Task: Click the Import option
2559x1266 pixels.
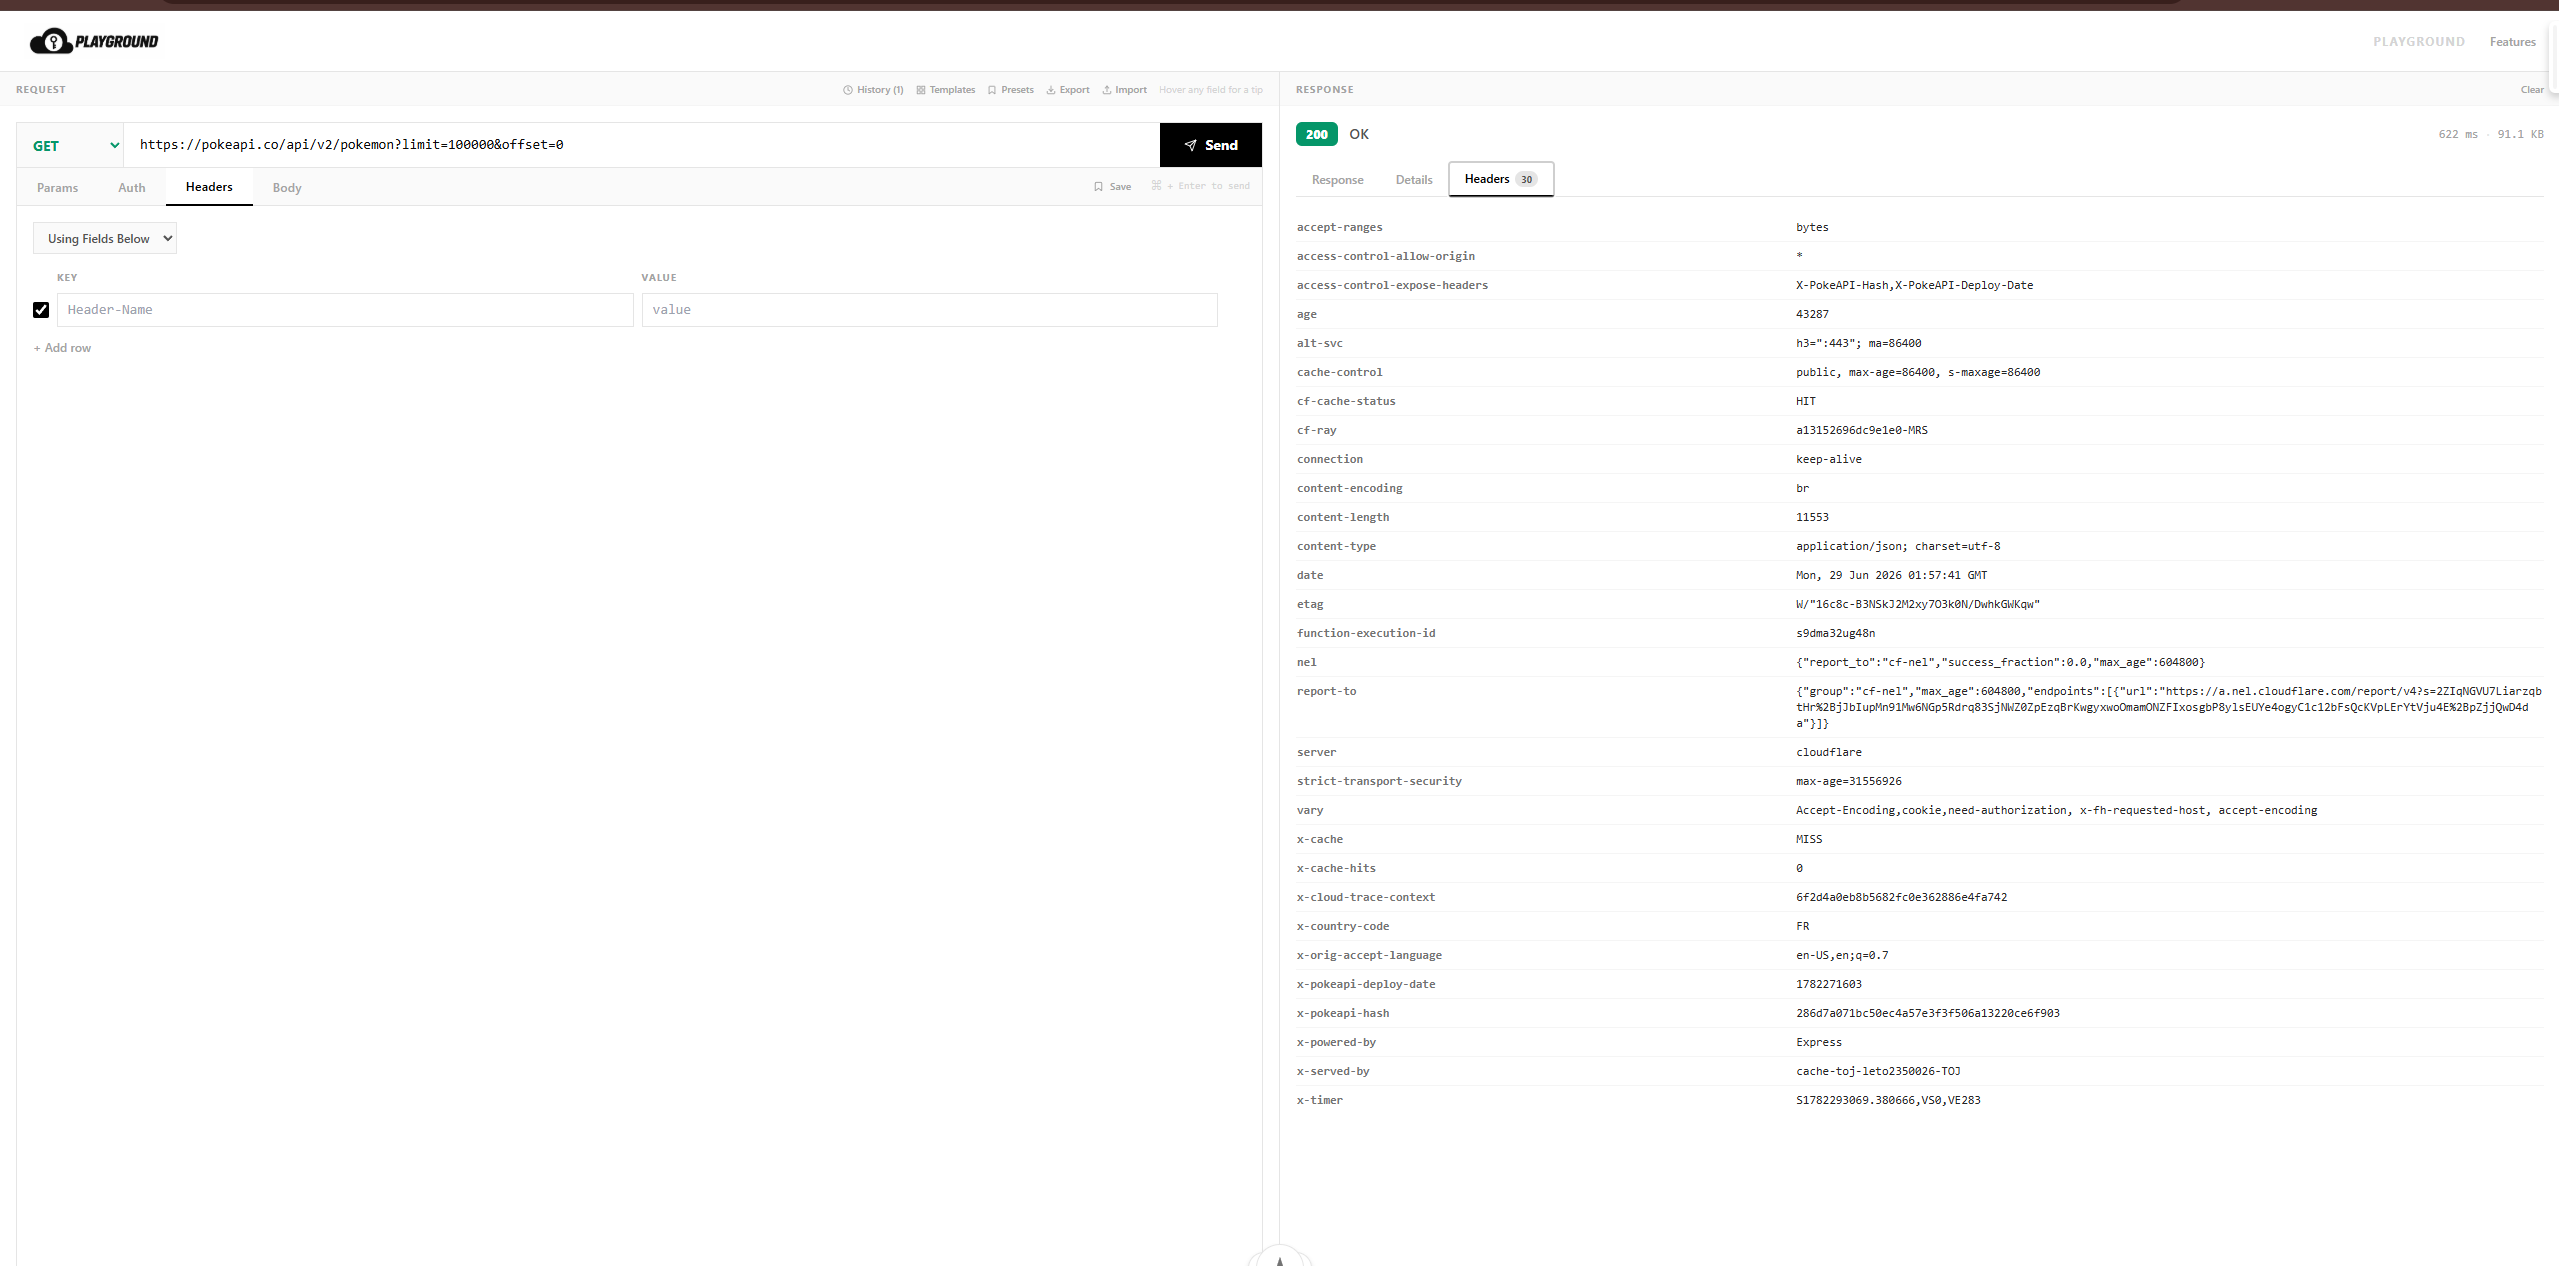Action: pyautogui.click(x=1124, y=90)
